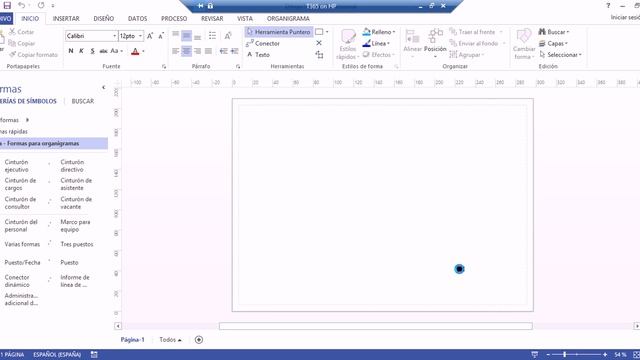
Task: Open the Todos pages list
Action: pyautogui.click(x=170, y=340)
